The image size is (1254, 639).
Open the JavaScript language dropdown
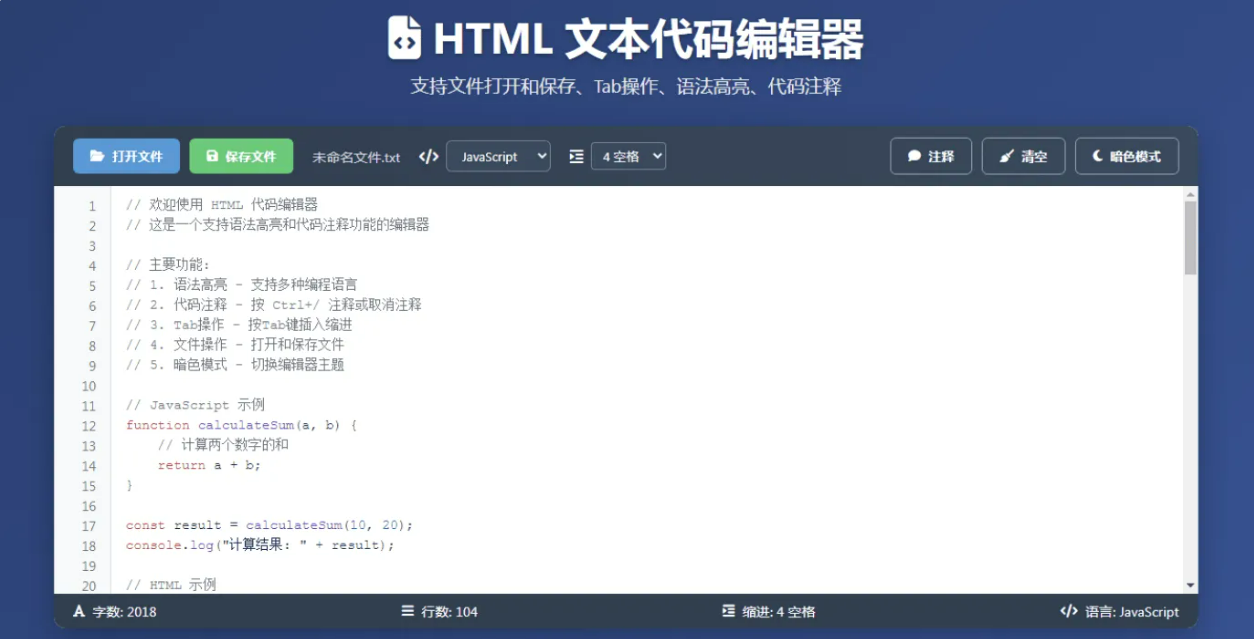[x=498, y=156]
